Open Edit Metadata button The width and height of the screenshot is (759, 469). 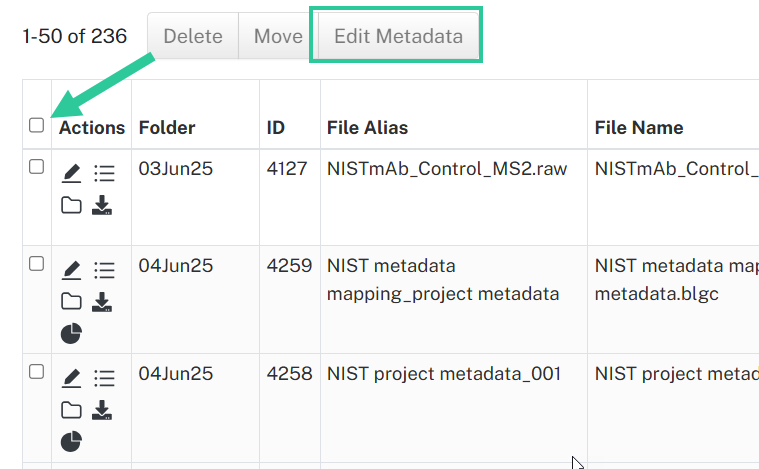pos(398,36)
